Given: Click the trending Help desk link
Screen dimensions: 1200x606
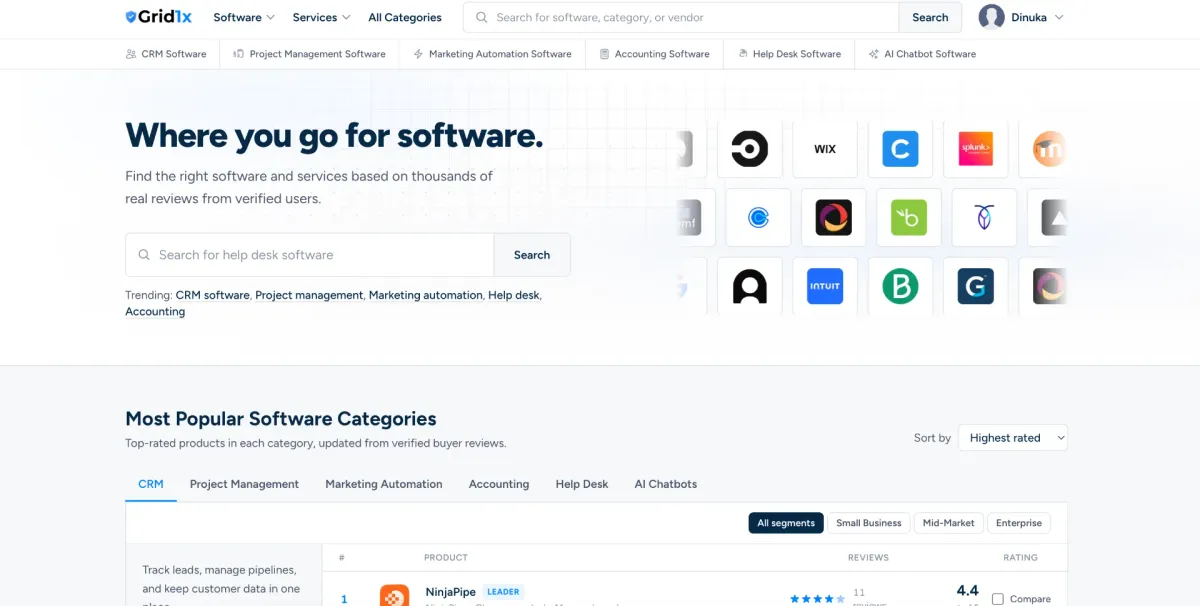Looking at the screenshot, I should [x=514, y=295].
